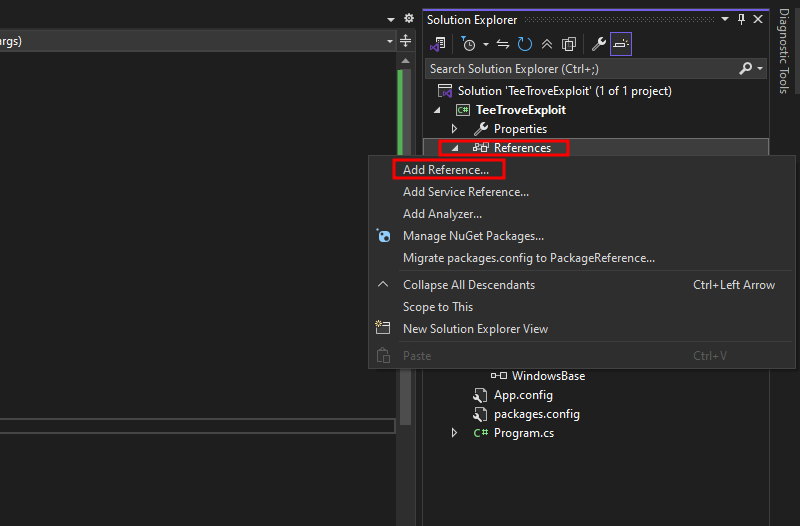Click the Pending Changes Filter clock icon

(x=468, y=44)
